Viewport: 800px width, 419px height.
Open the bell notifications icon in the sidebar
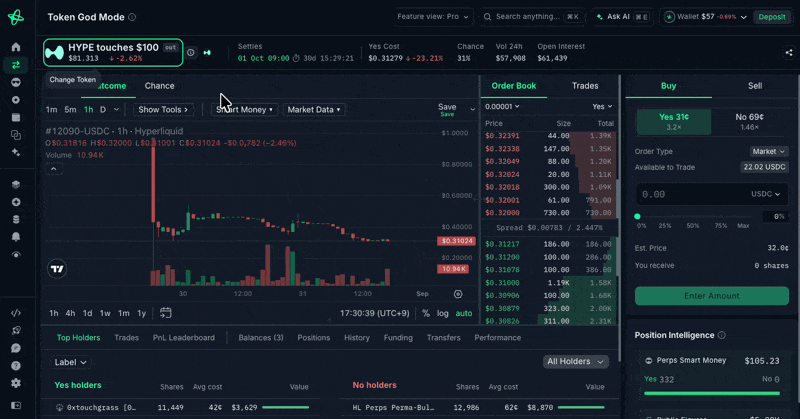16,237
